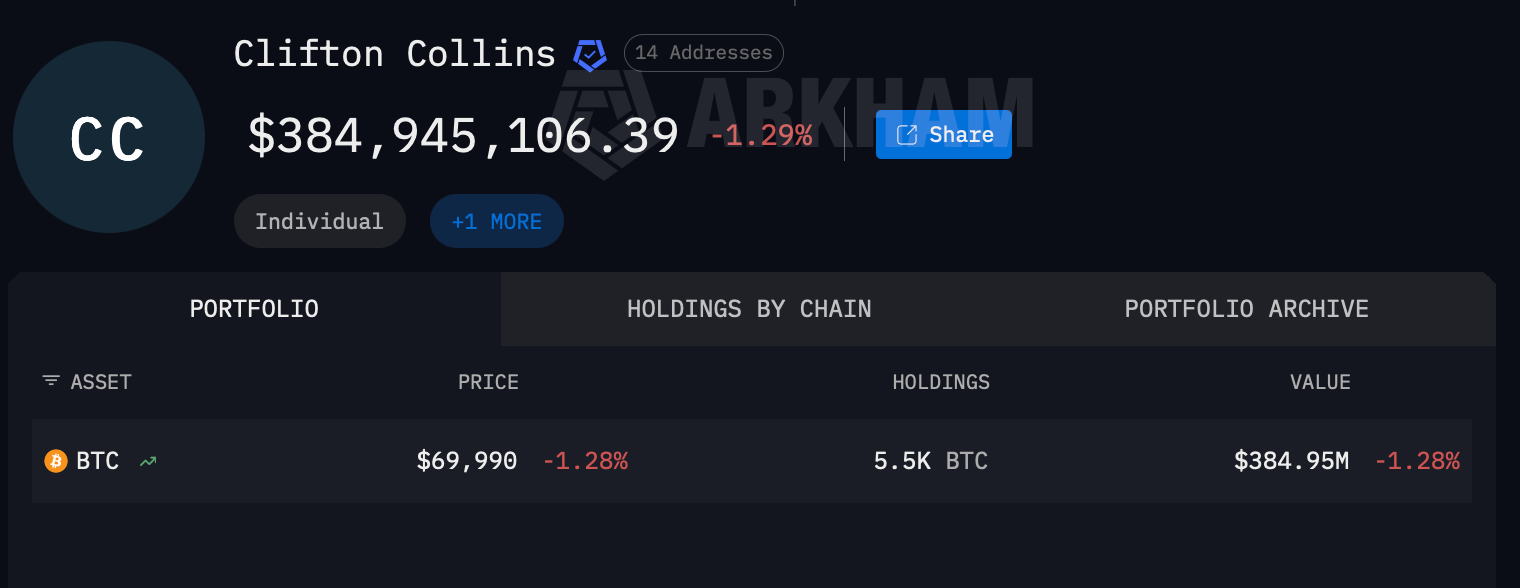This screenshot has width=1520, height=588.
Task: Click the portfolio total $384,945,106.39
Action: [463, 134]
